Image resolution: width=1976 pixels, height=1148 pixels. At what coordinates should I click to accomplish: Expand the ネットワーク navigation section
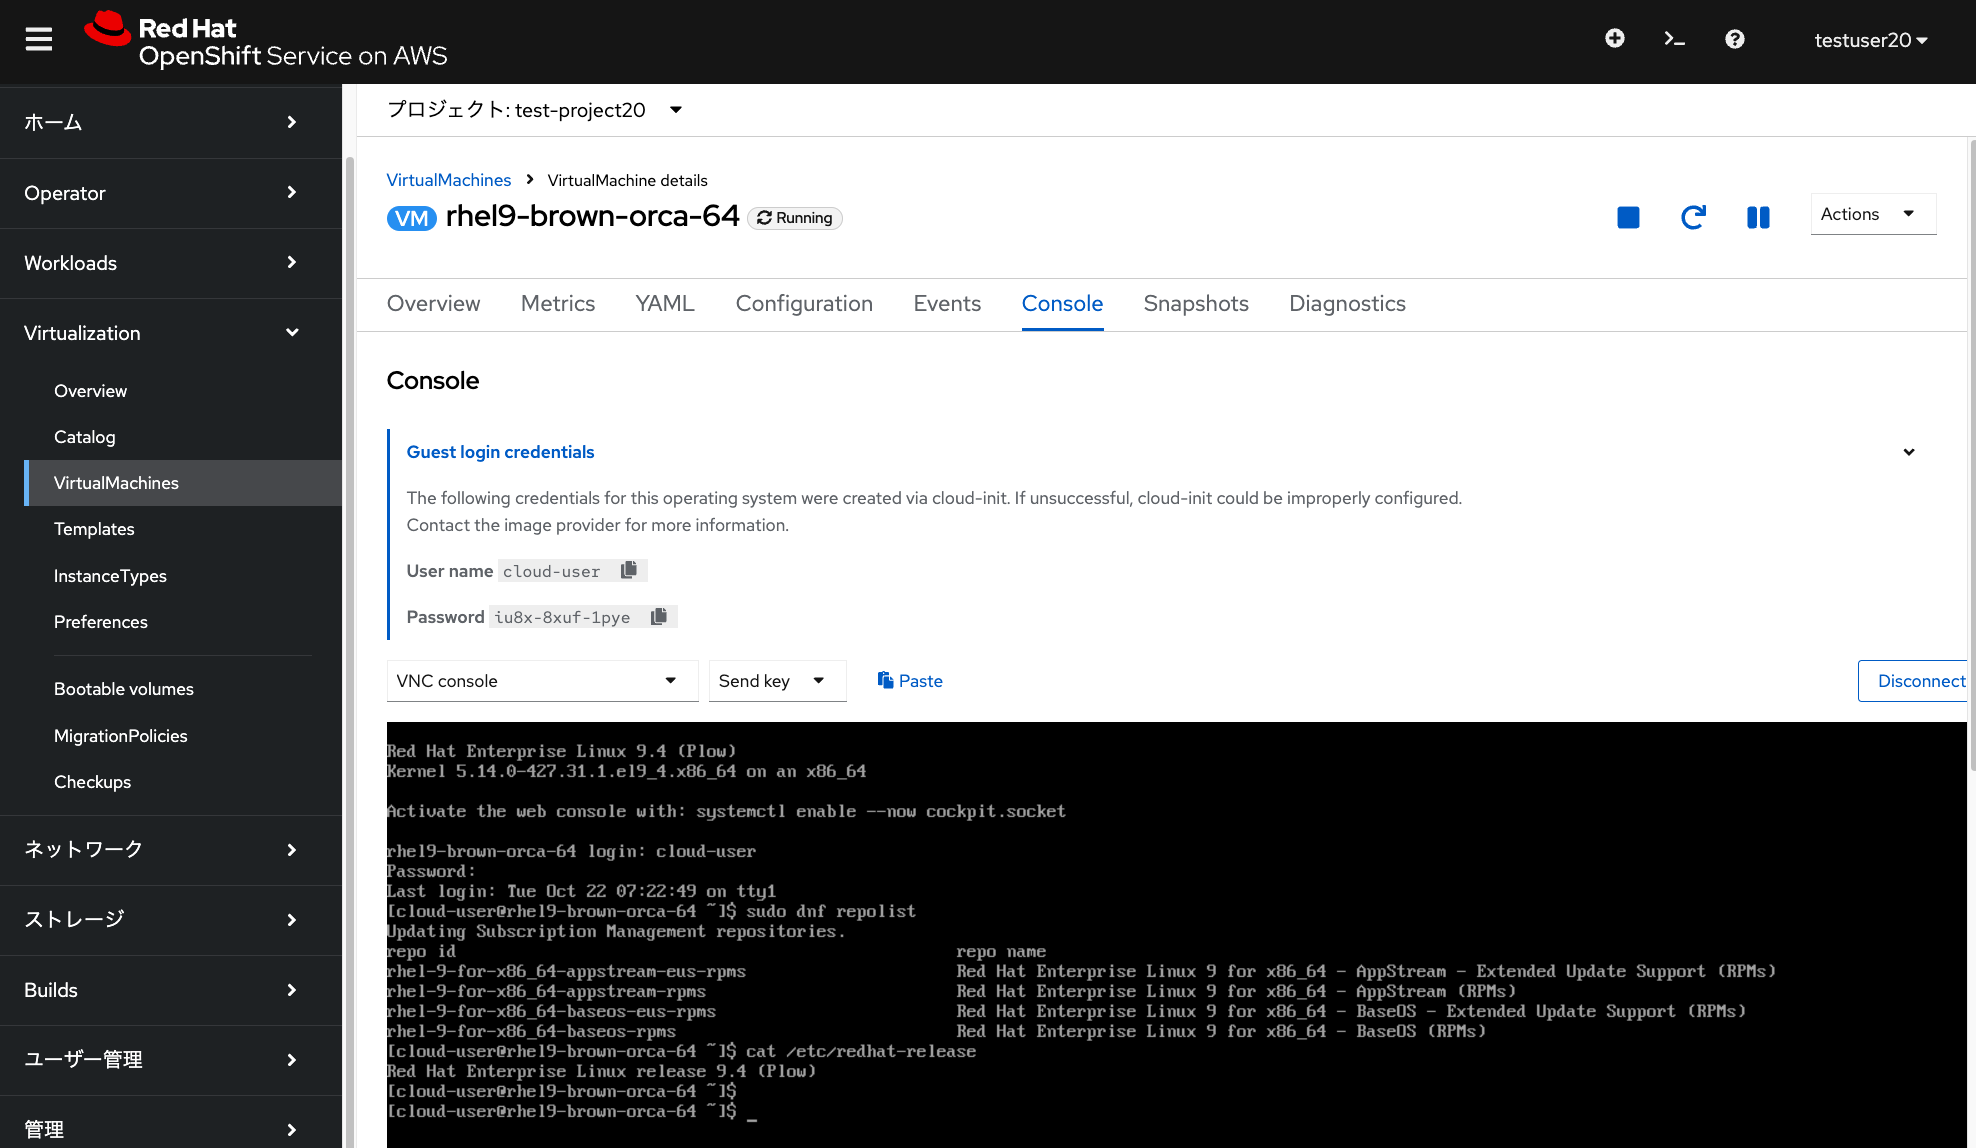[x=171, y=850]
